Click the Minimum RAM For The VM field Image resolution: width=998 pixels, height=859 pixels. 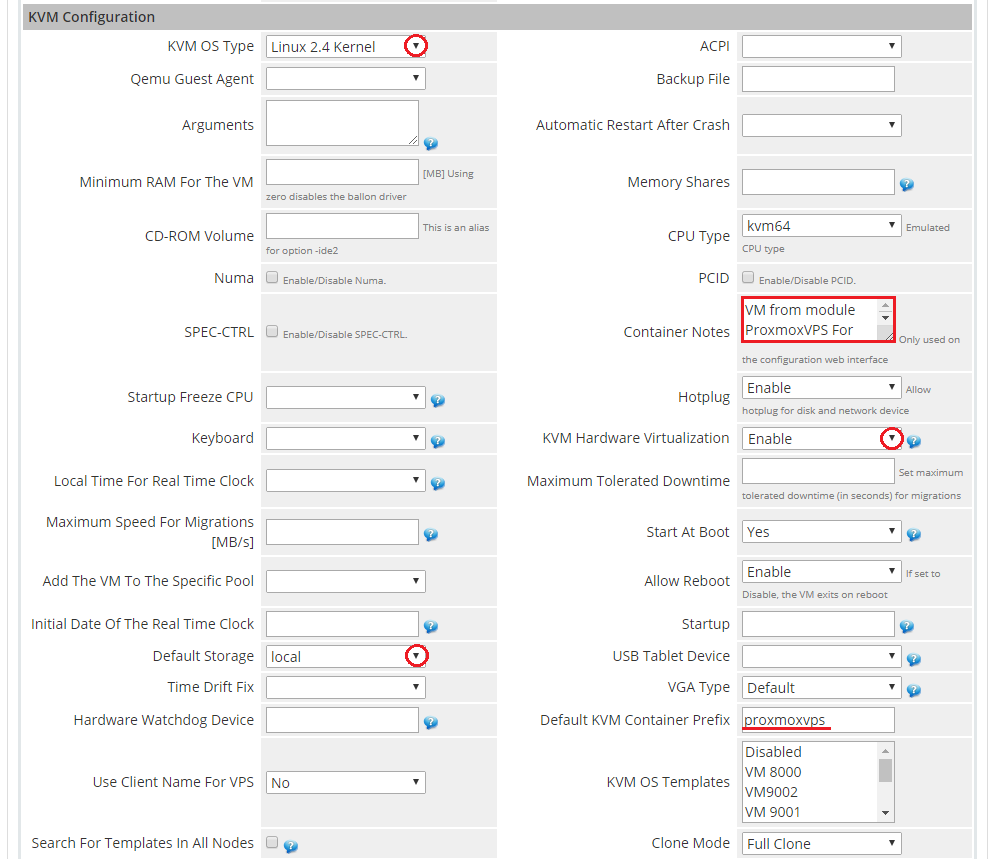342,172
